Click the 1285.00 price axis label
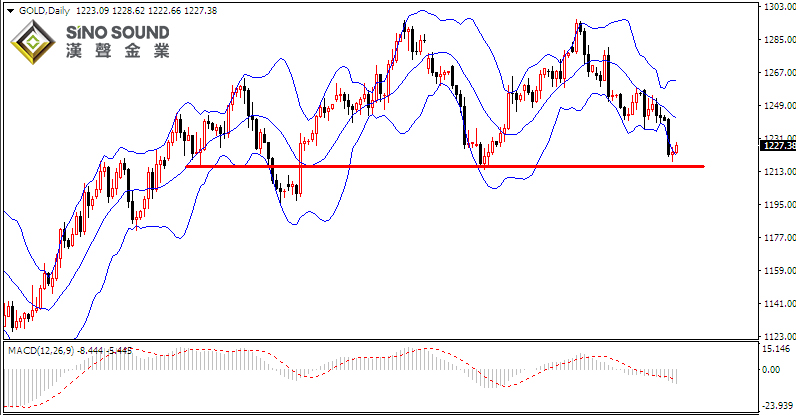796x415 pixels. click(779, 40)
